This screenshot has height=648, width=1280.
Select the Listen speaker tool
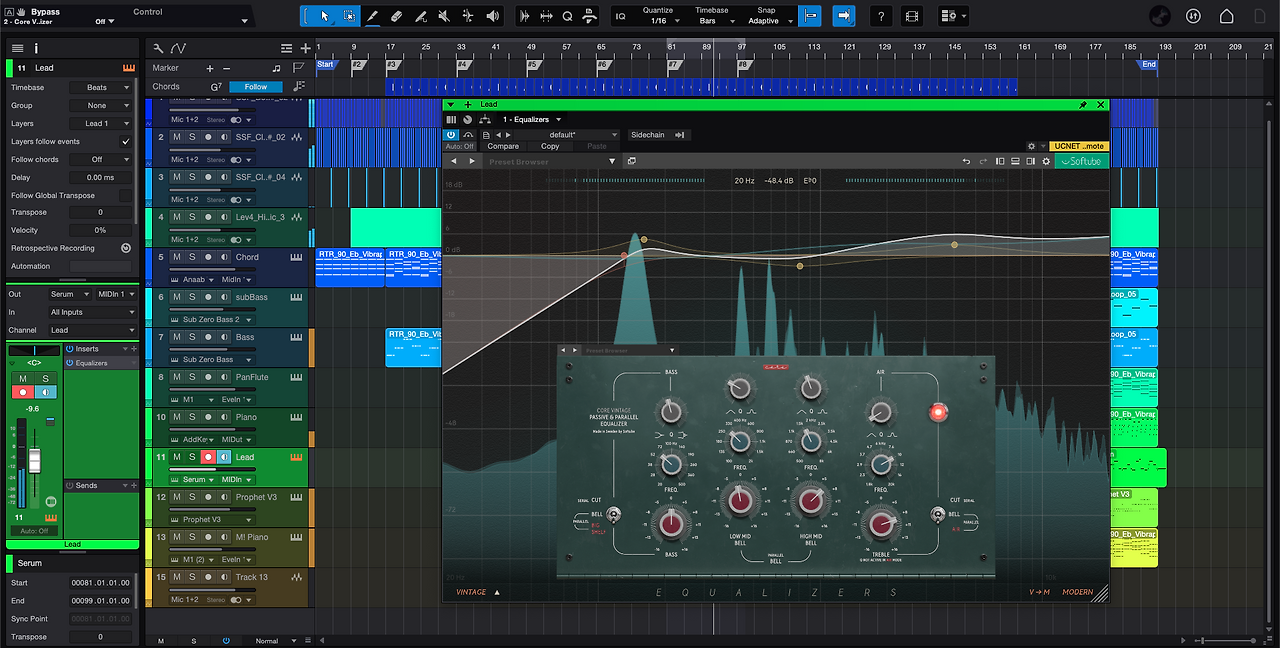(x=492, y=16)
